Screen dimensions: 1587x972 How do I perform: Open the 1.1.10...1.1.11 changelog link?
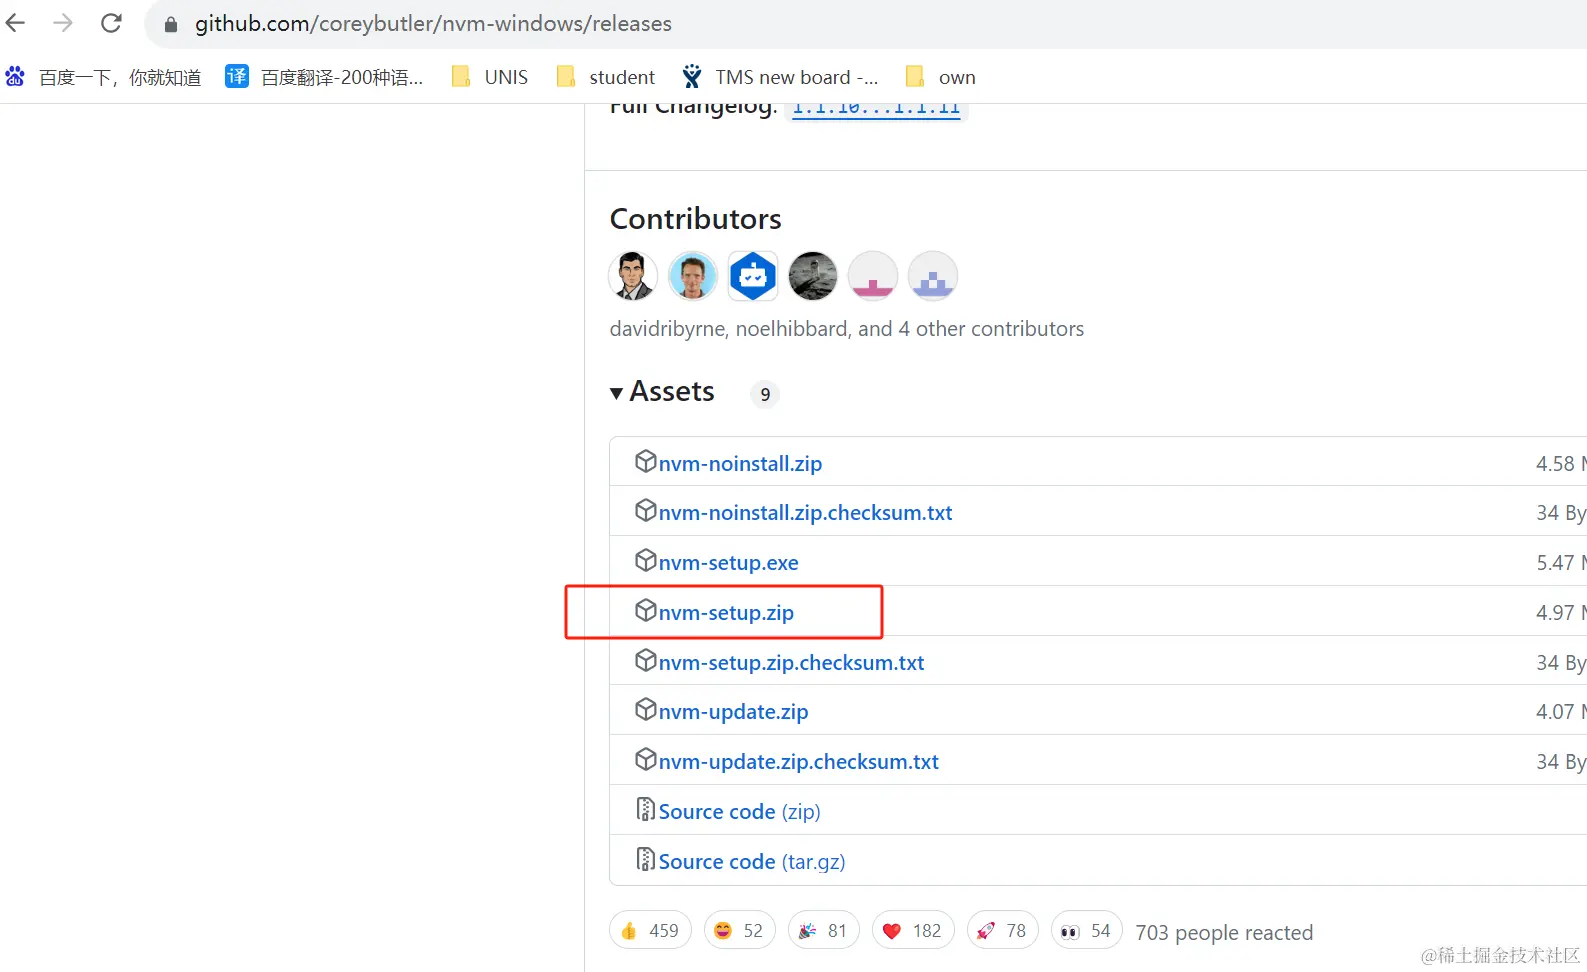tap(876, 108)
